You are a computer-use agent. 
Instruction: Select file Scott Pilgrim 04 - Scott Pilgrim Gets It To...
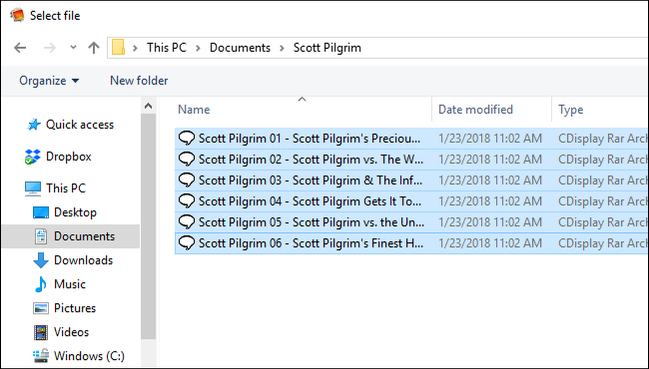point(310,201)
